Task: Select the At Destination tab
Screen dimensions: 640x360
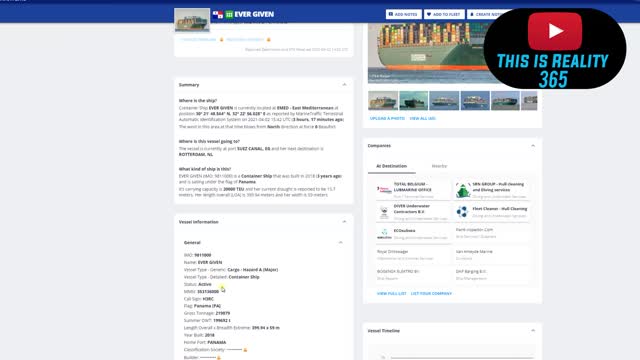Action: coord(391,166)
